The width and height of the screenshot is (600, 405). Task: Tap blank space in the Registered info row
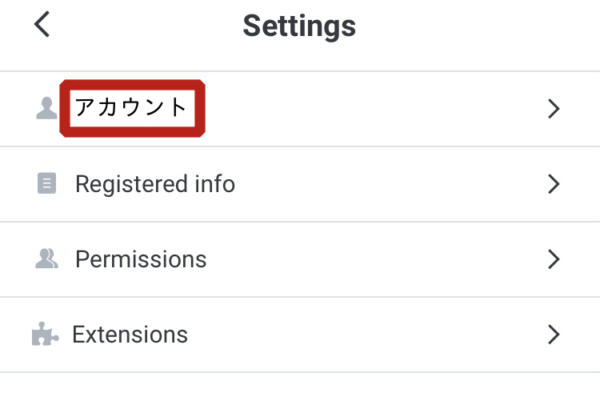(390, 184)
